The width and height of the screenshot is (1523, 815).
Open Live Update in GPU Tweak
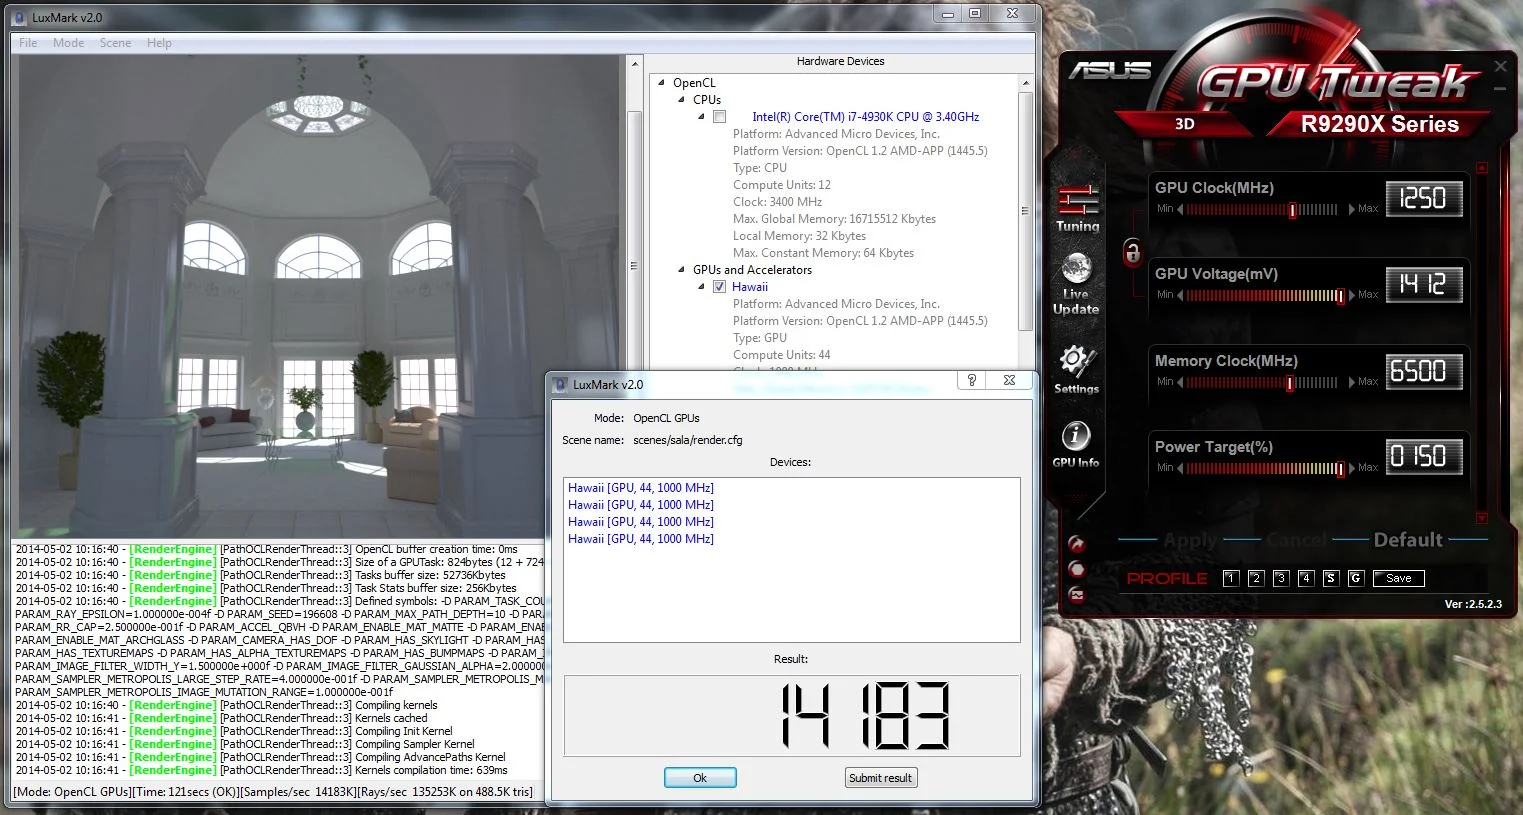(x=1076, y=284)
